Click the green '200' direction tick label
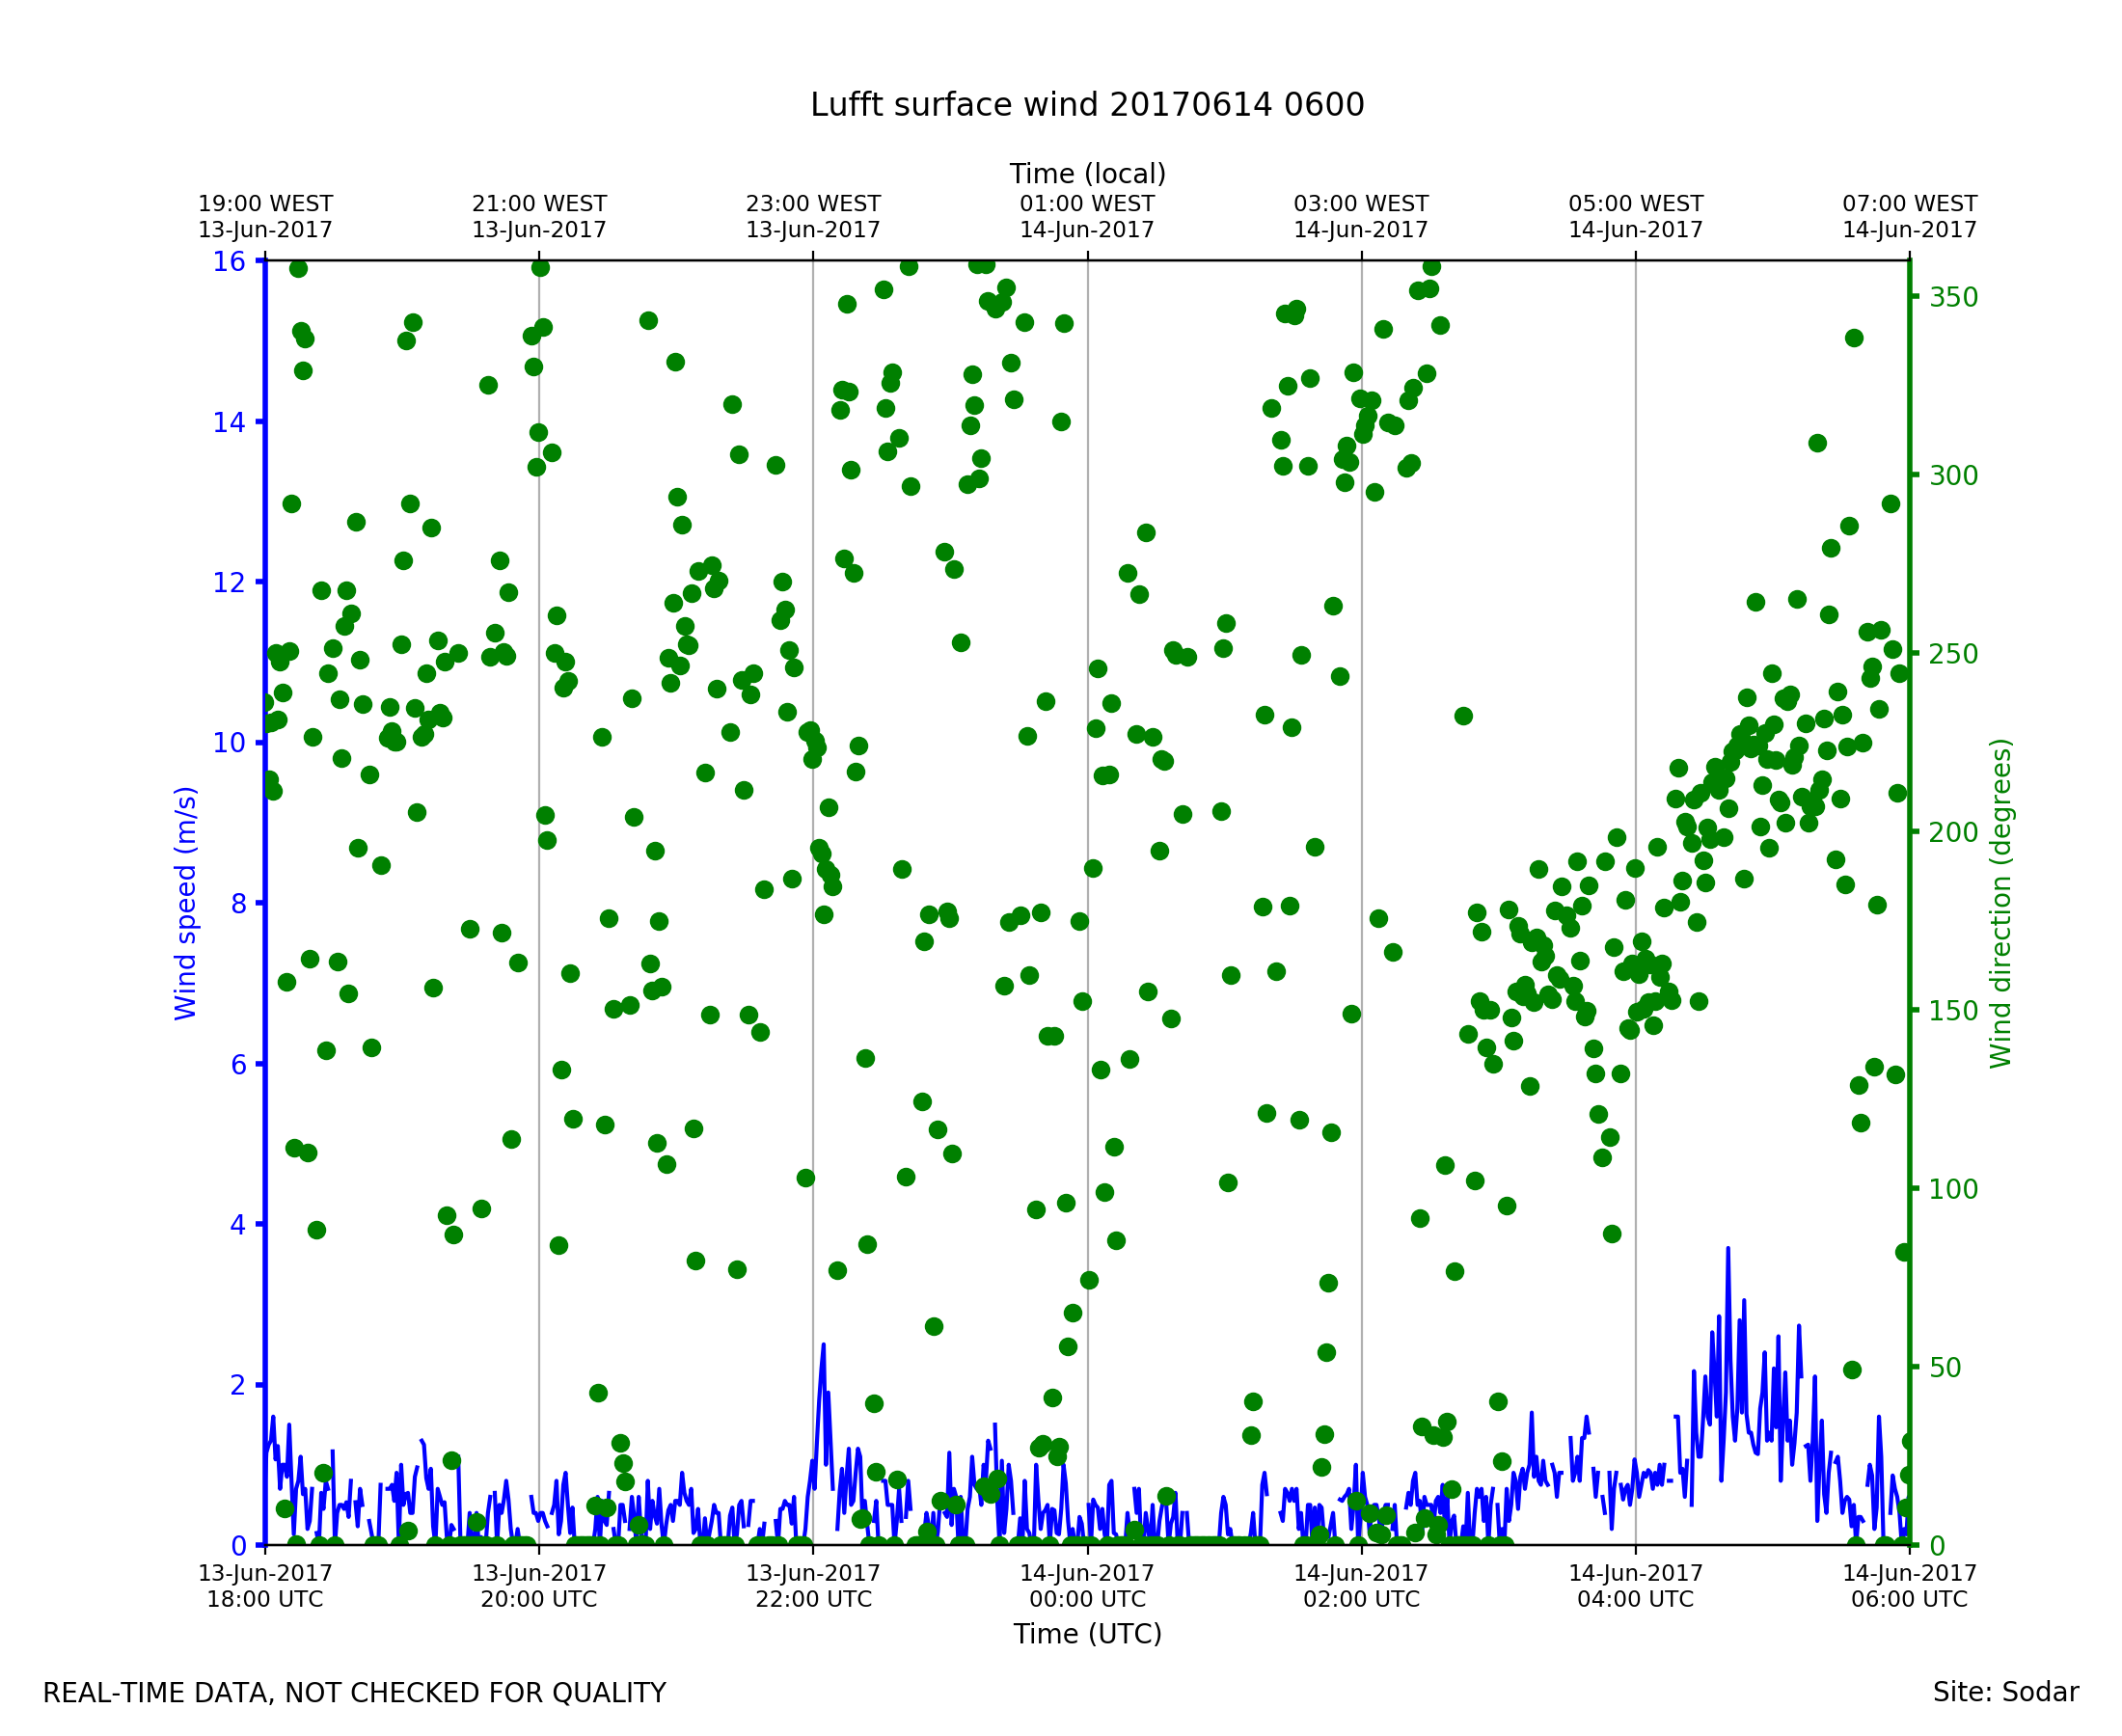The height and width of the screenshot is (1736, 2122). click(x=1953, y=833)
